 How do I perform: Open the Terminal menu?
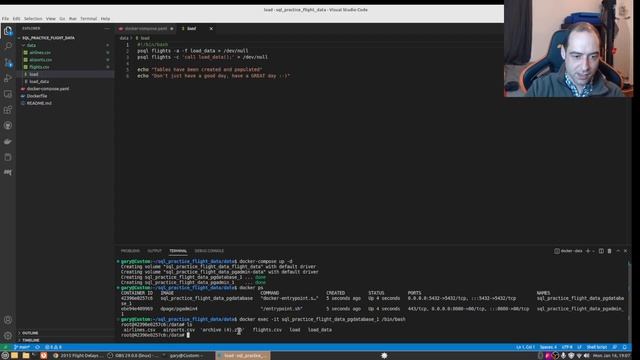(89, 19)
